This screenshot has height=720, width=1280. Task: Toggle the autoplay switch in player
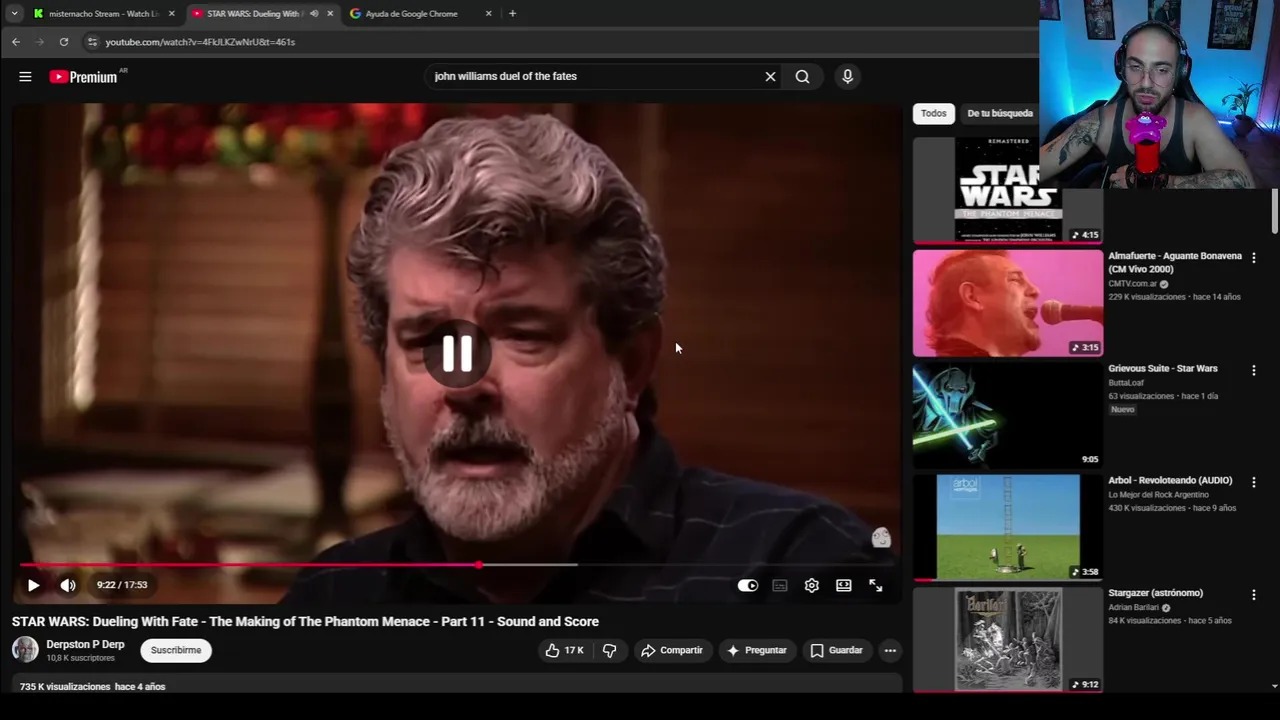(748, 585)
